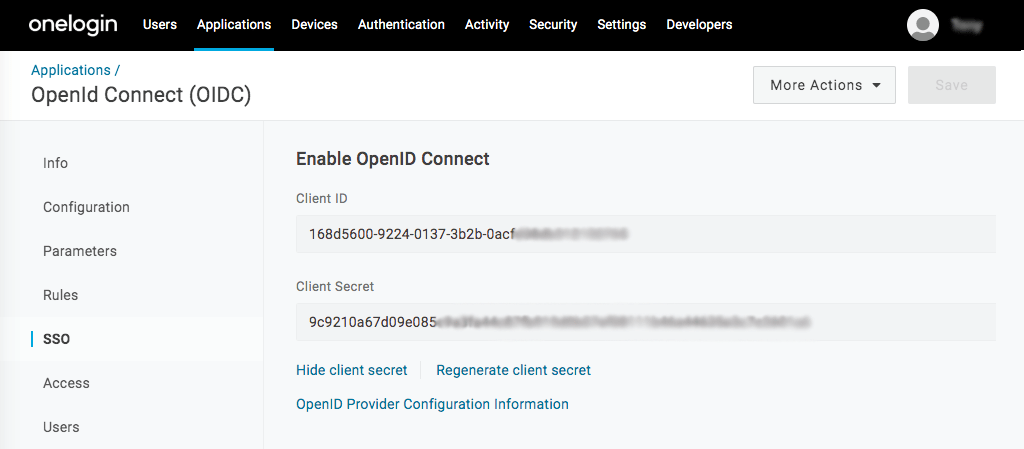Viewport: 1024px width, 449px height.
Task: Open the Activity menu
Action: pos(487,24)
